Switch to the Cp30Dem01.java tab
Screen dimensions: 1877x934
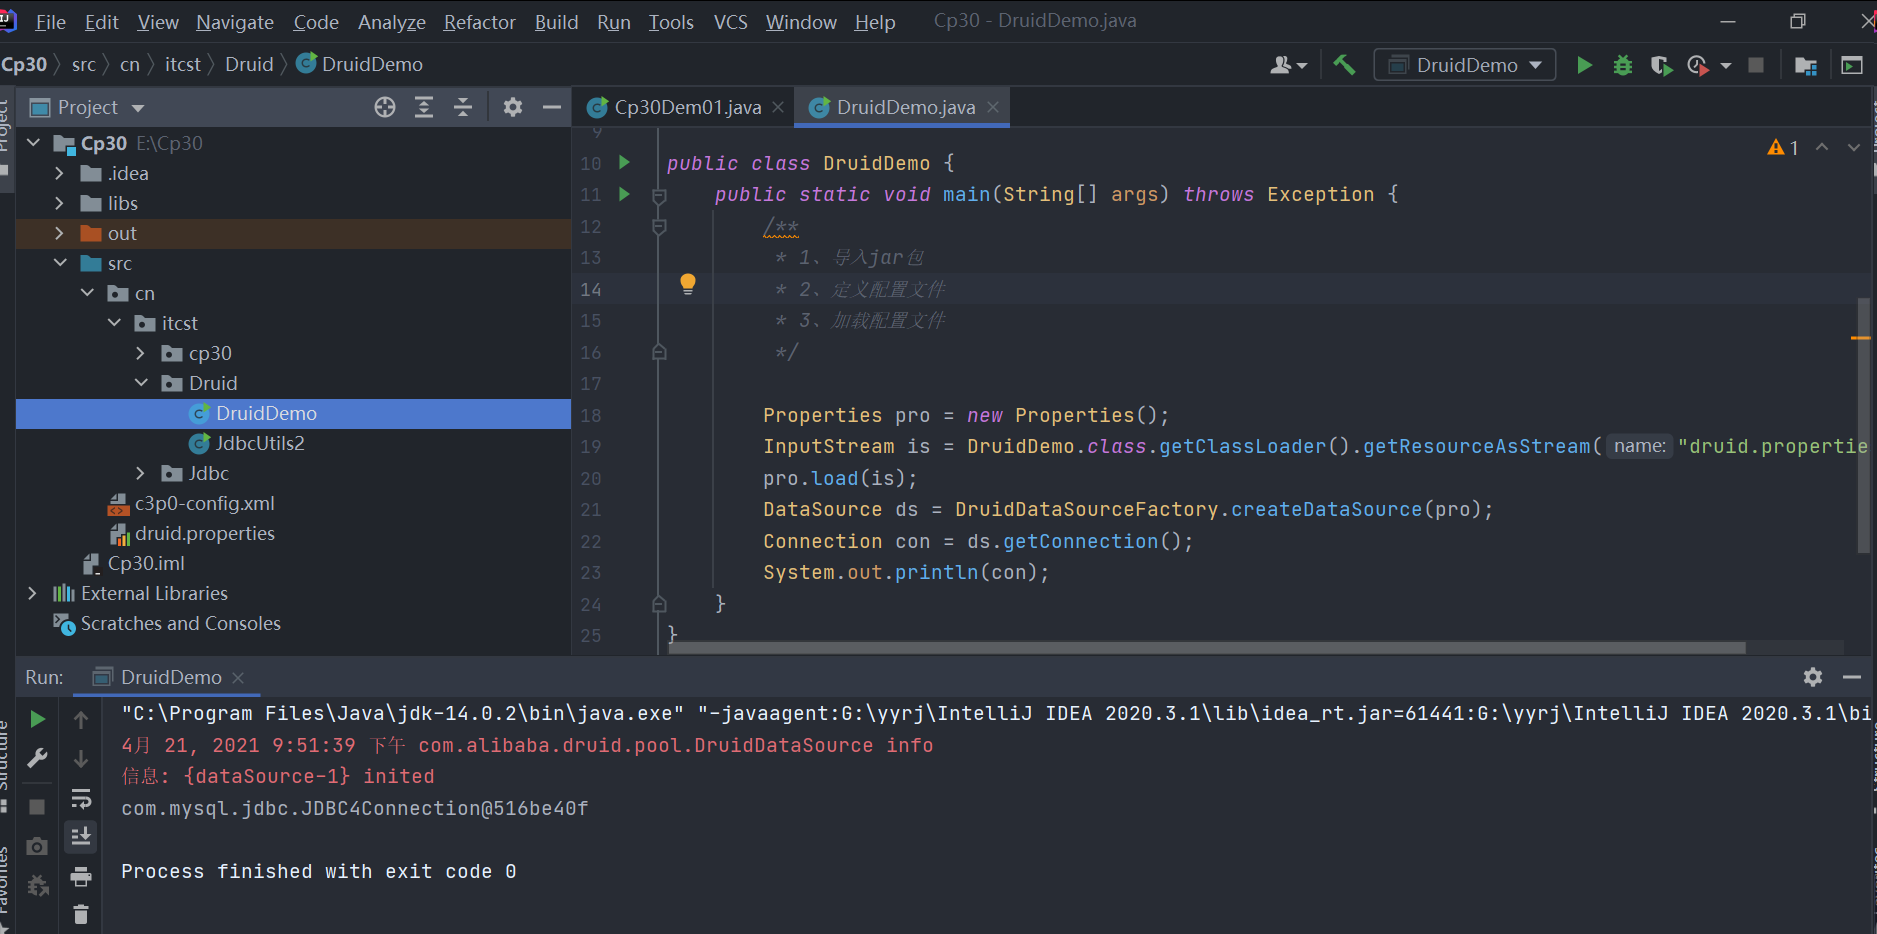tap(687, 107)
